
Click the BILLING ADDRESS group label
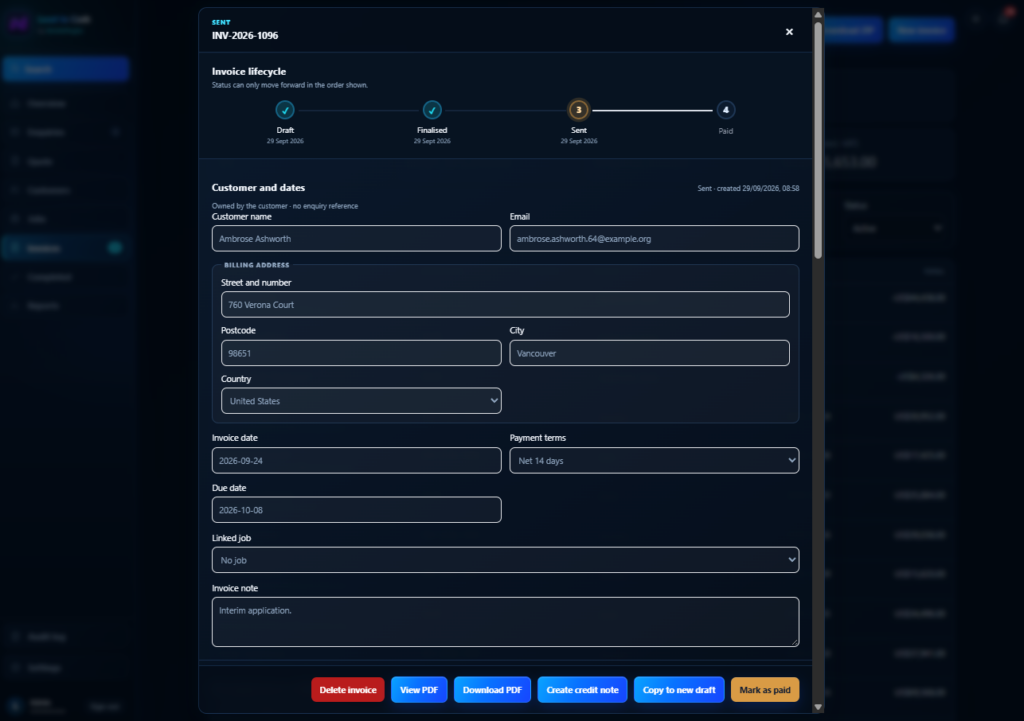(257, 265)
